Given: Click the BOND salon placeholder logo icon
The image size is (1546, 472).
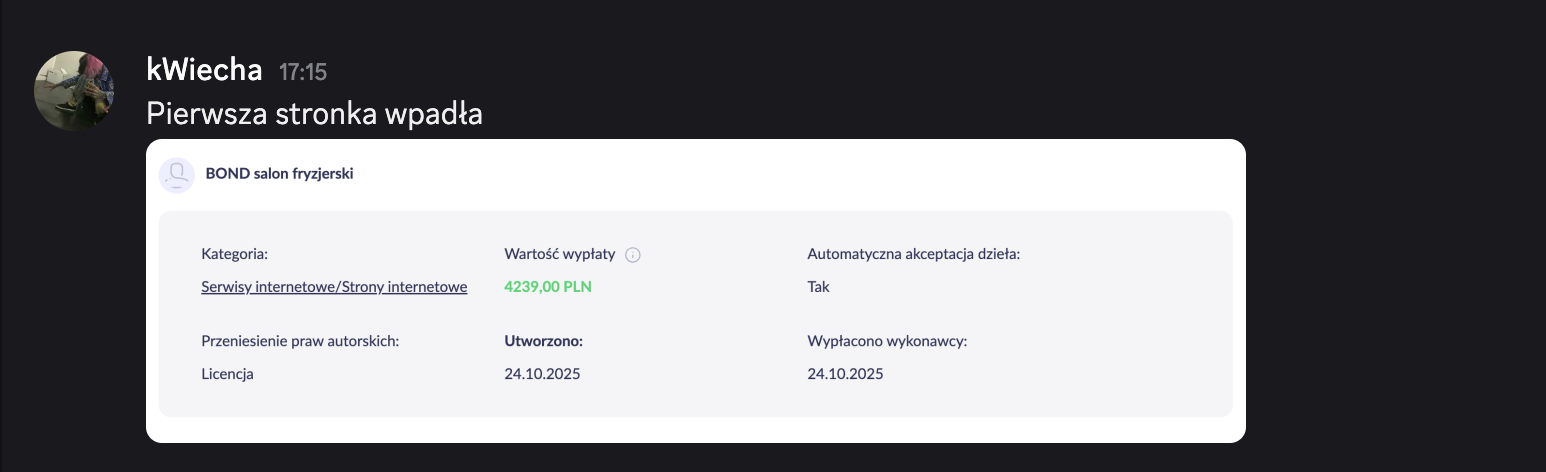Looking at the screenshot, I should [177, 175].
